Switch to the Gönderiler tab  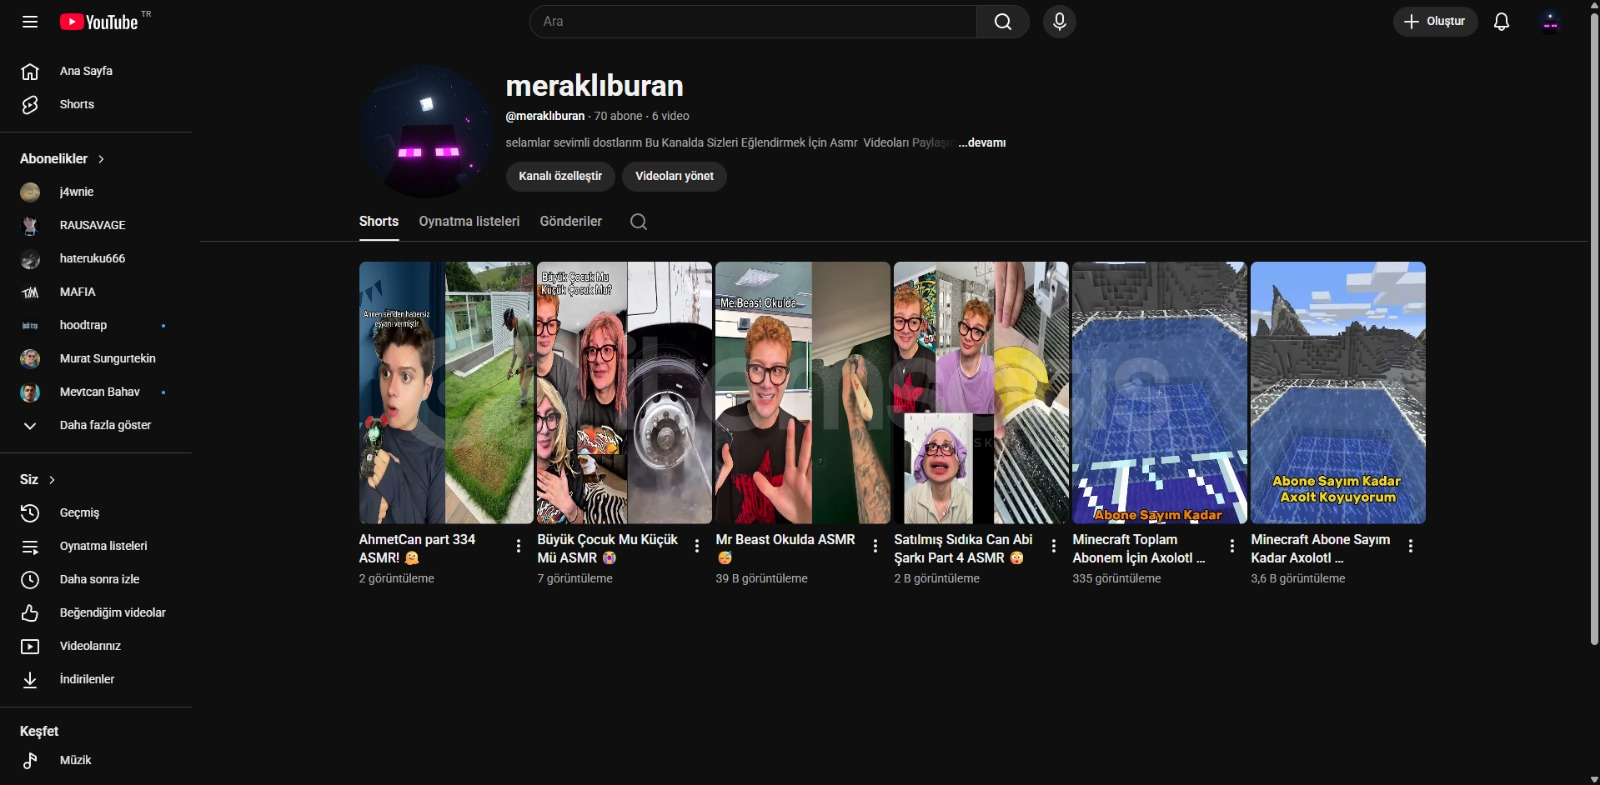click(x=570, y=222)
